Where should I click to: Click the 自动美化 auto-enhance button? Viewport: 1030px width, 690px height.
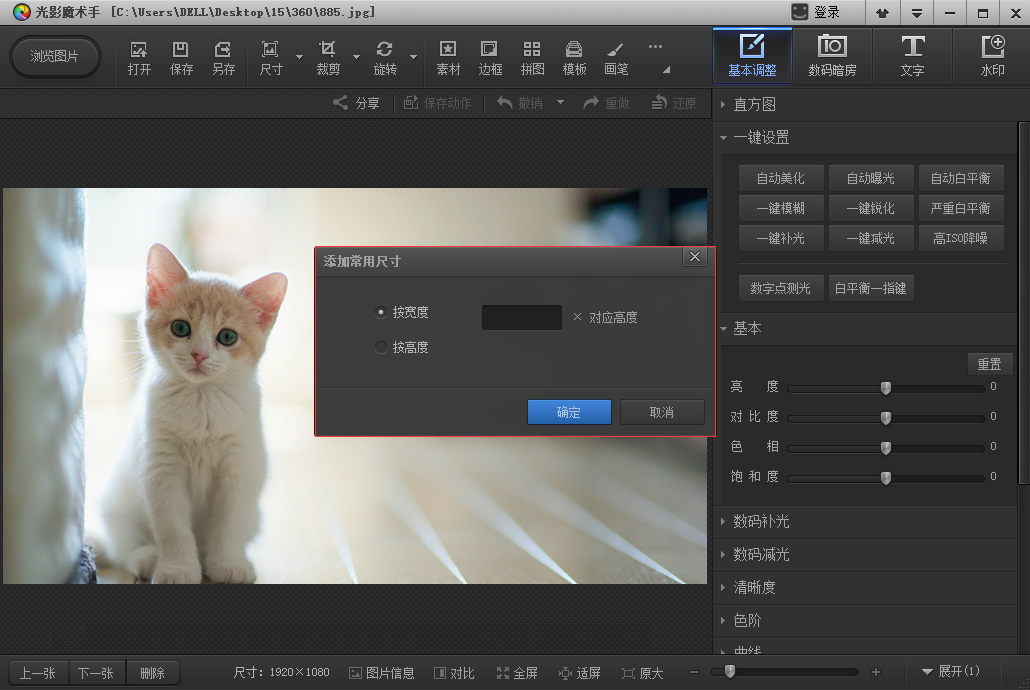pyautogui.click(x=780, y=178)
